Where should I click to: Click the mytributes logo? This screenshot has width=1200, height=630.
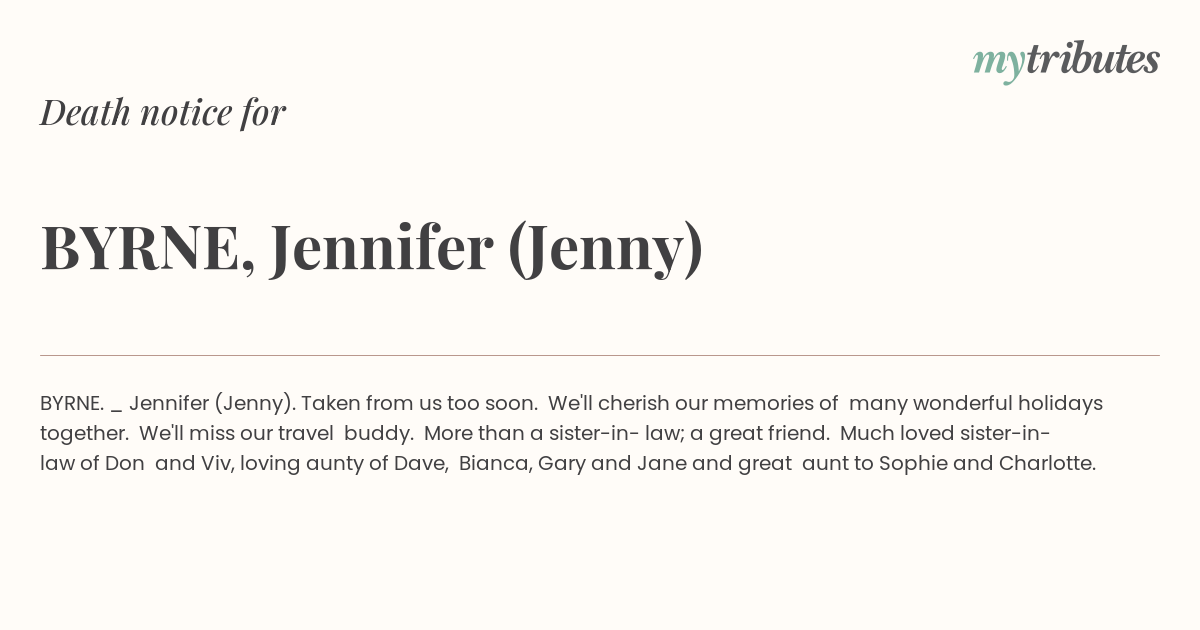click(x=1066, y=61)
